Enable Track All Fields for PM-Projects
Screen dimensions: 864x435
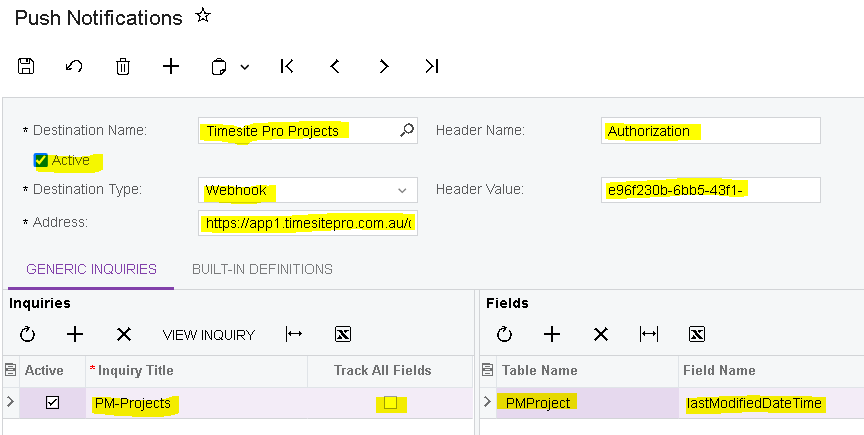390,403
